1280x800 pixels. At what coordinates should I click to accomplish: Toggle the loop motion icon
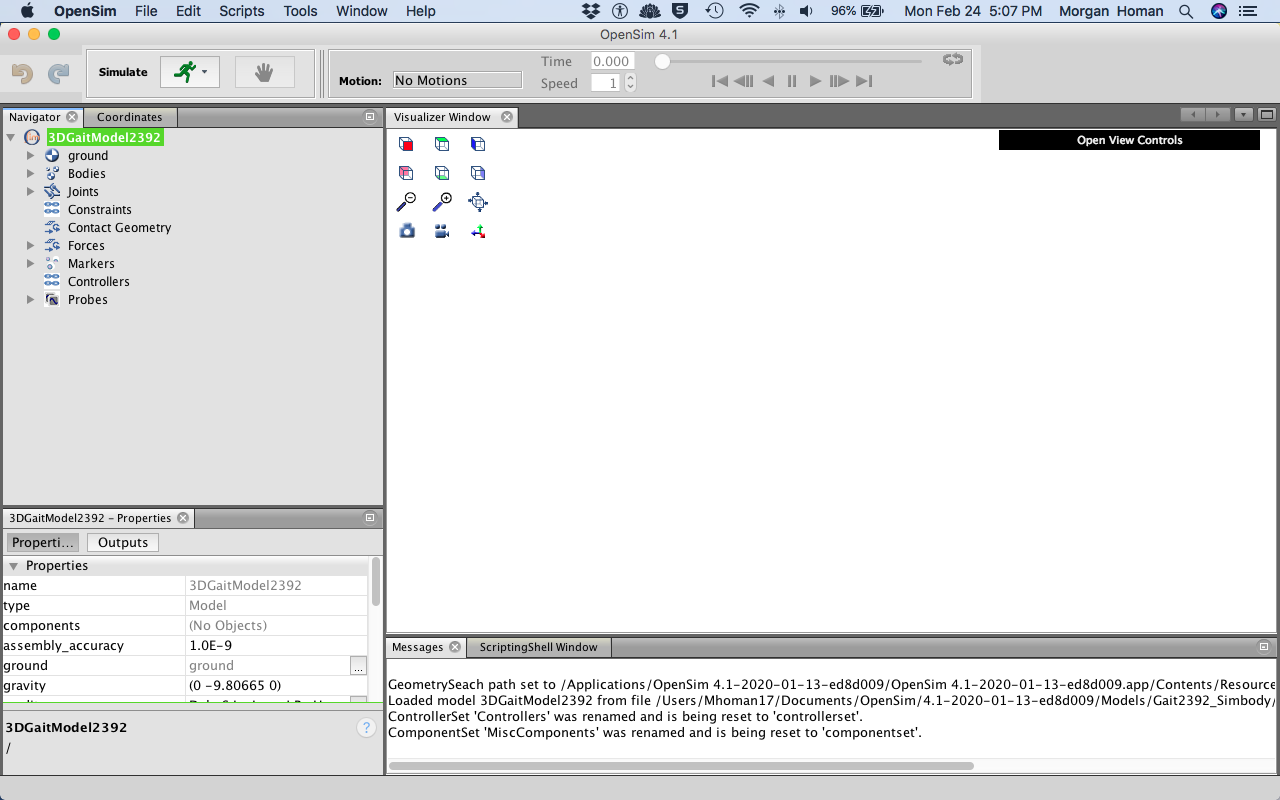point(953,59)
